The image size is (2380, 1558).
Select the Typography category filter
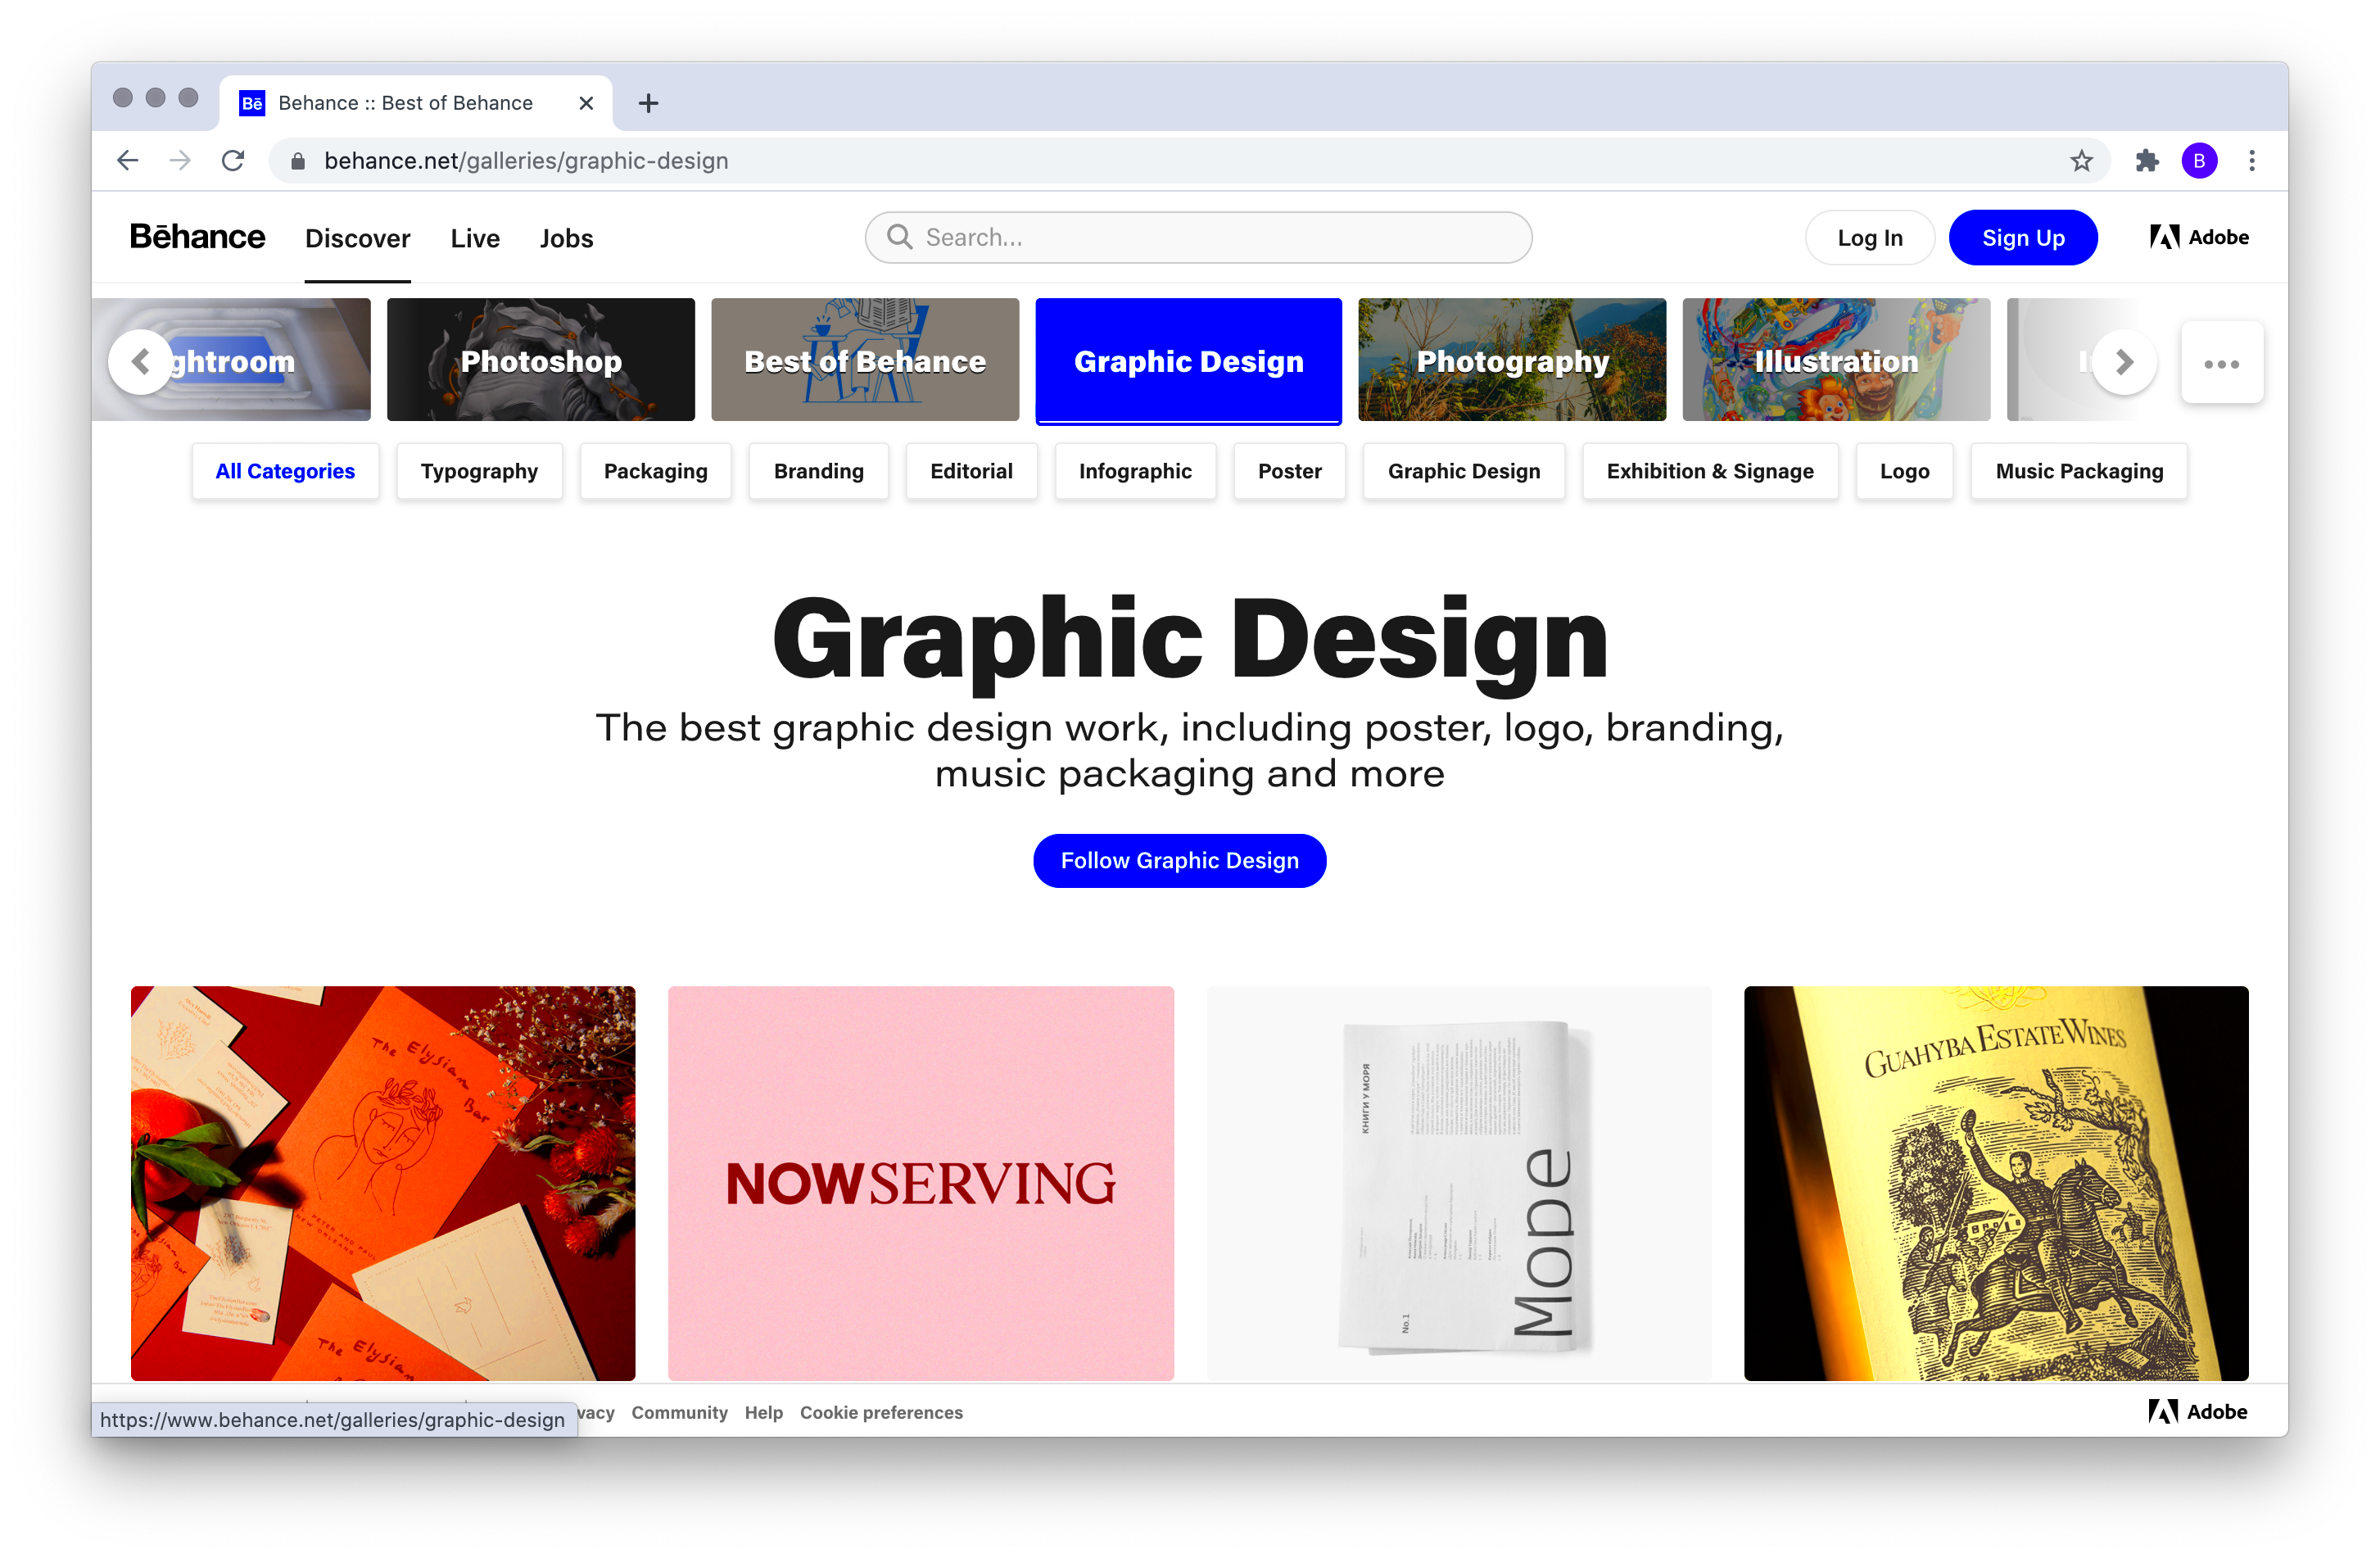[478, 471]
